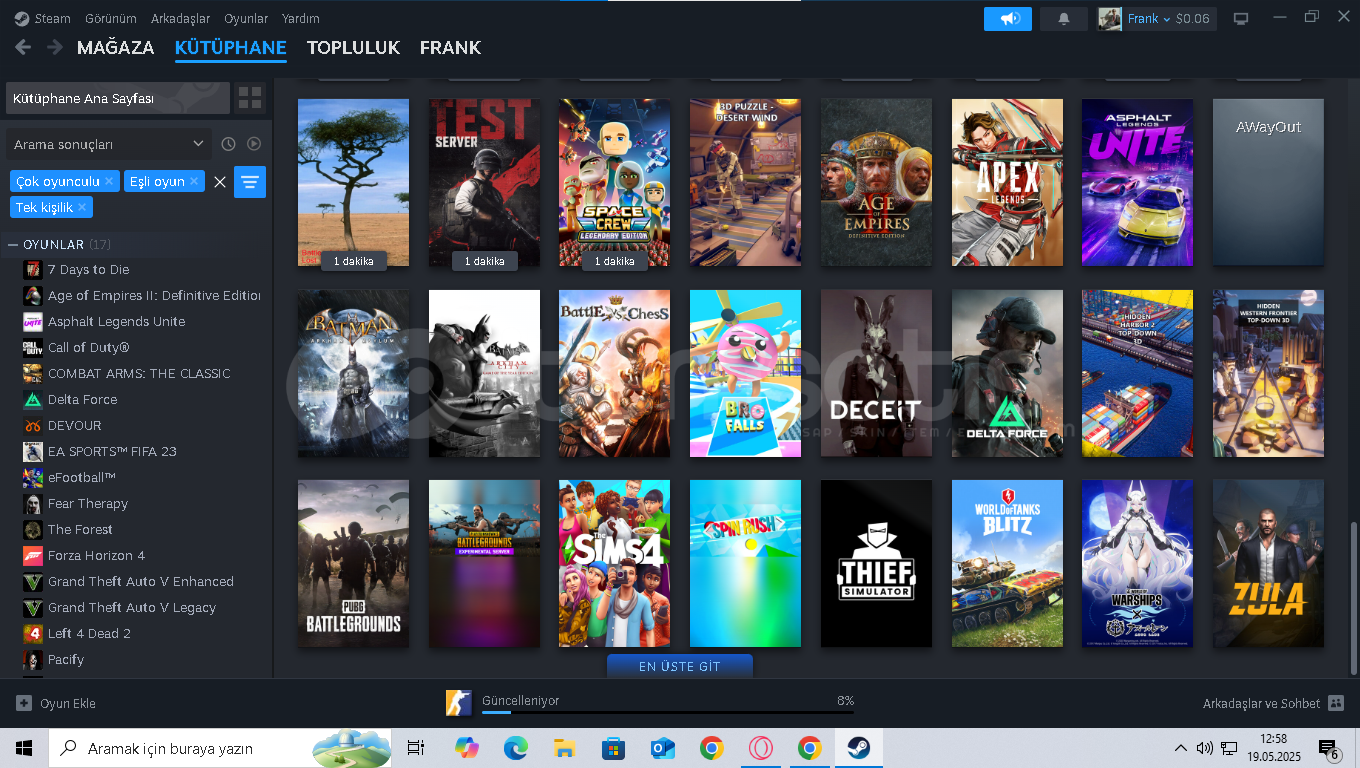Open the World of Tanks Blitz cover
The width and height of the screenshot is (1360, 768).
click(x=1007, y=563)
